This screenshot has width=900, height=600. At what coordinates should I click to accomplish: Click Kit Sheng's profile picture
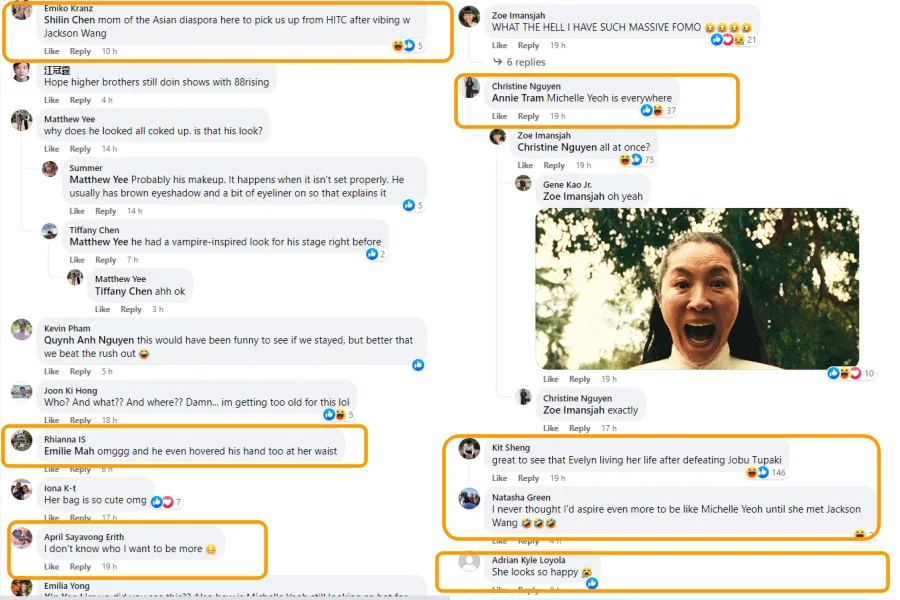click(x=469, y=448)
